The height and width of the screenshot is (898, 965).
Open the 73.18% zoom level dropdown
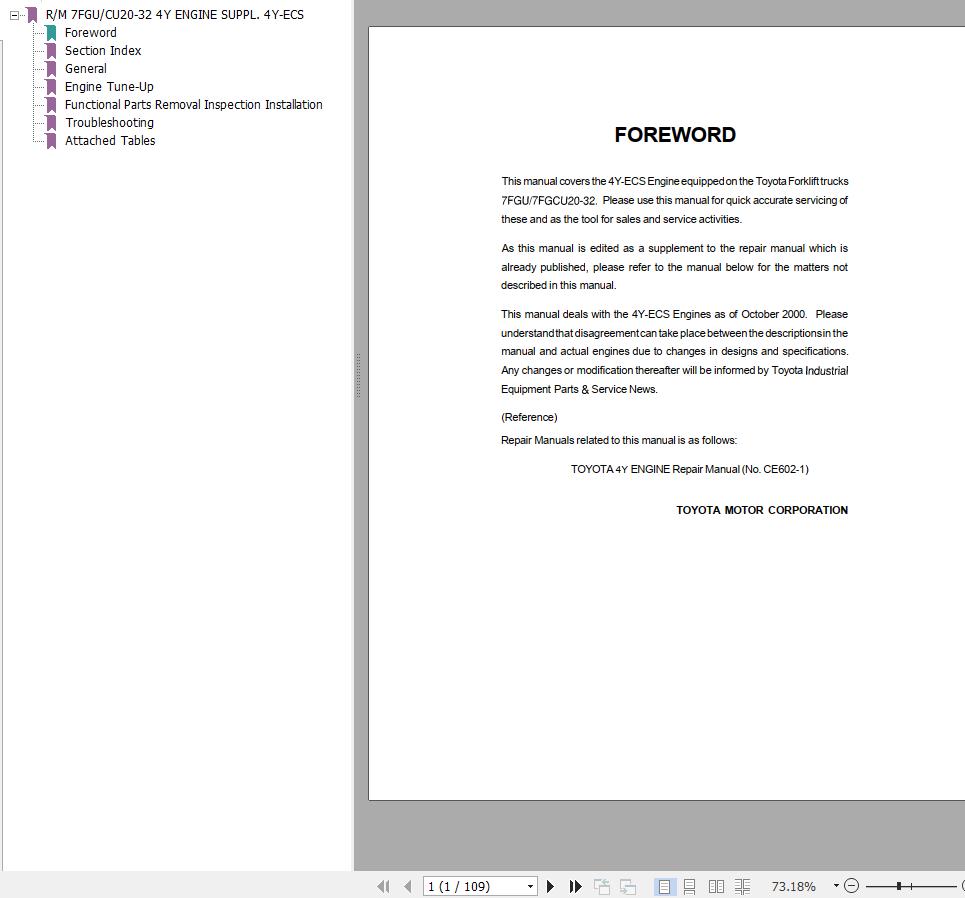(x=836, y=886)
